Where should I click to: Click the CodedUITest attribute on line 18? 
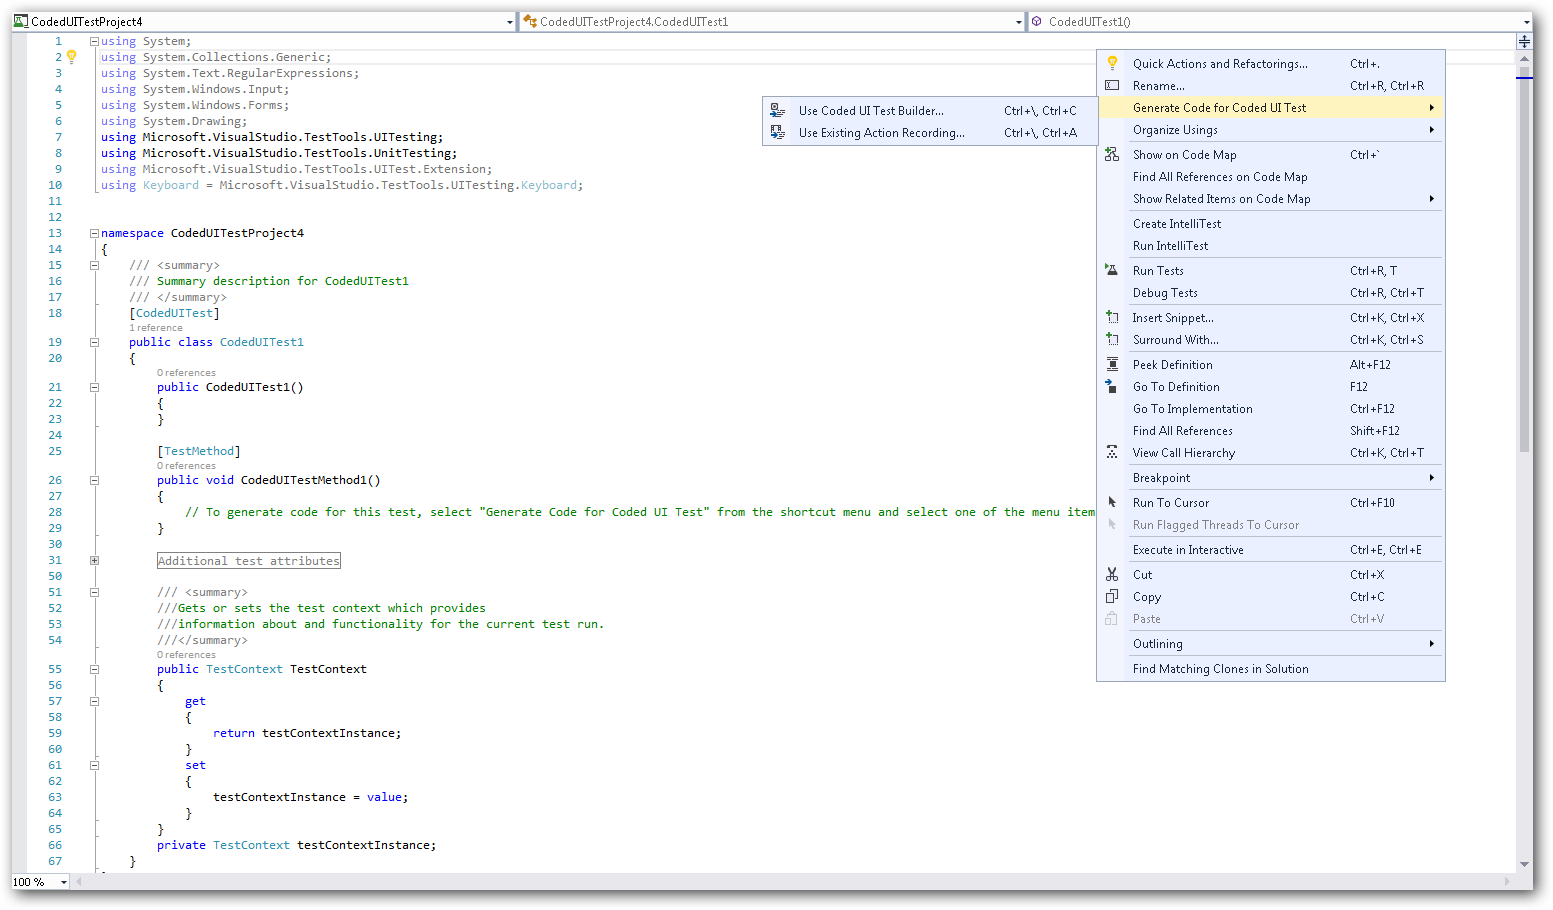pyautogui.click(x=174, y=313)
